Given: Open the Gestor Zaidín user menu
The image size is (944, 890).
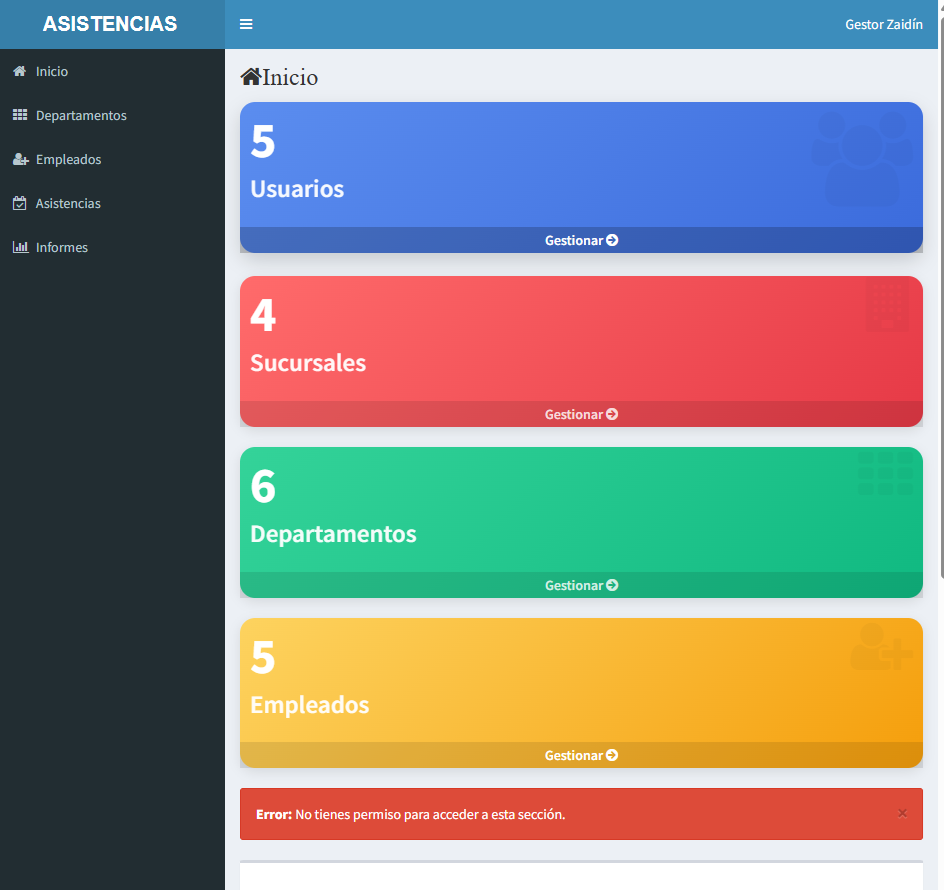Looking at the screenshot, I should click(x=883, y=24).
